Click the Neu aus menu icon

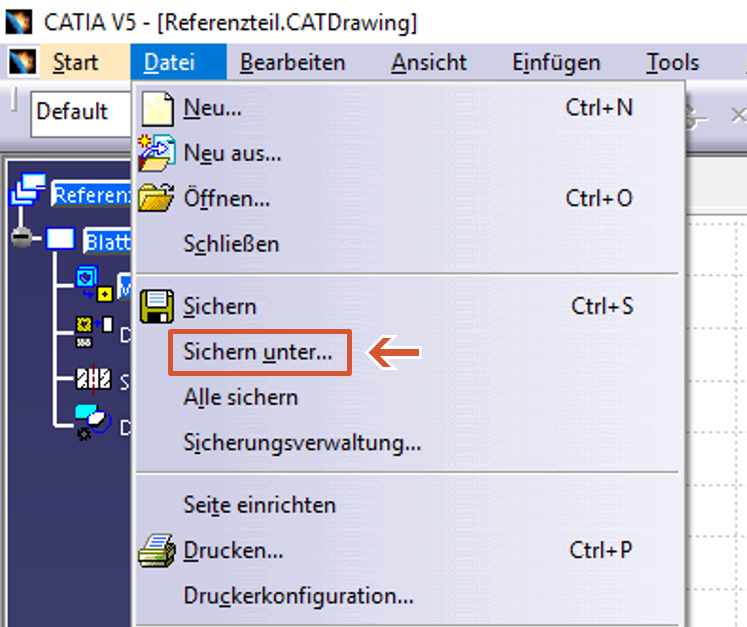coord(157,153)
